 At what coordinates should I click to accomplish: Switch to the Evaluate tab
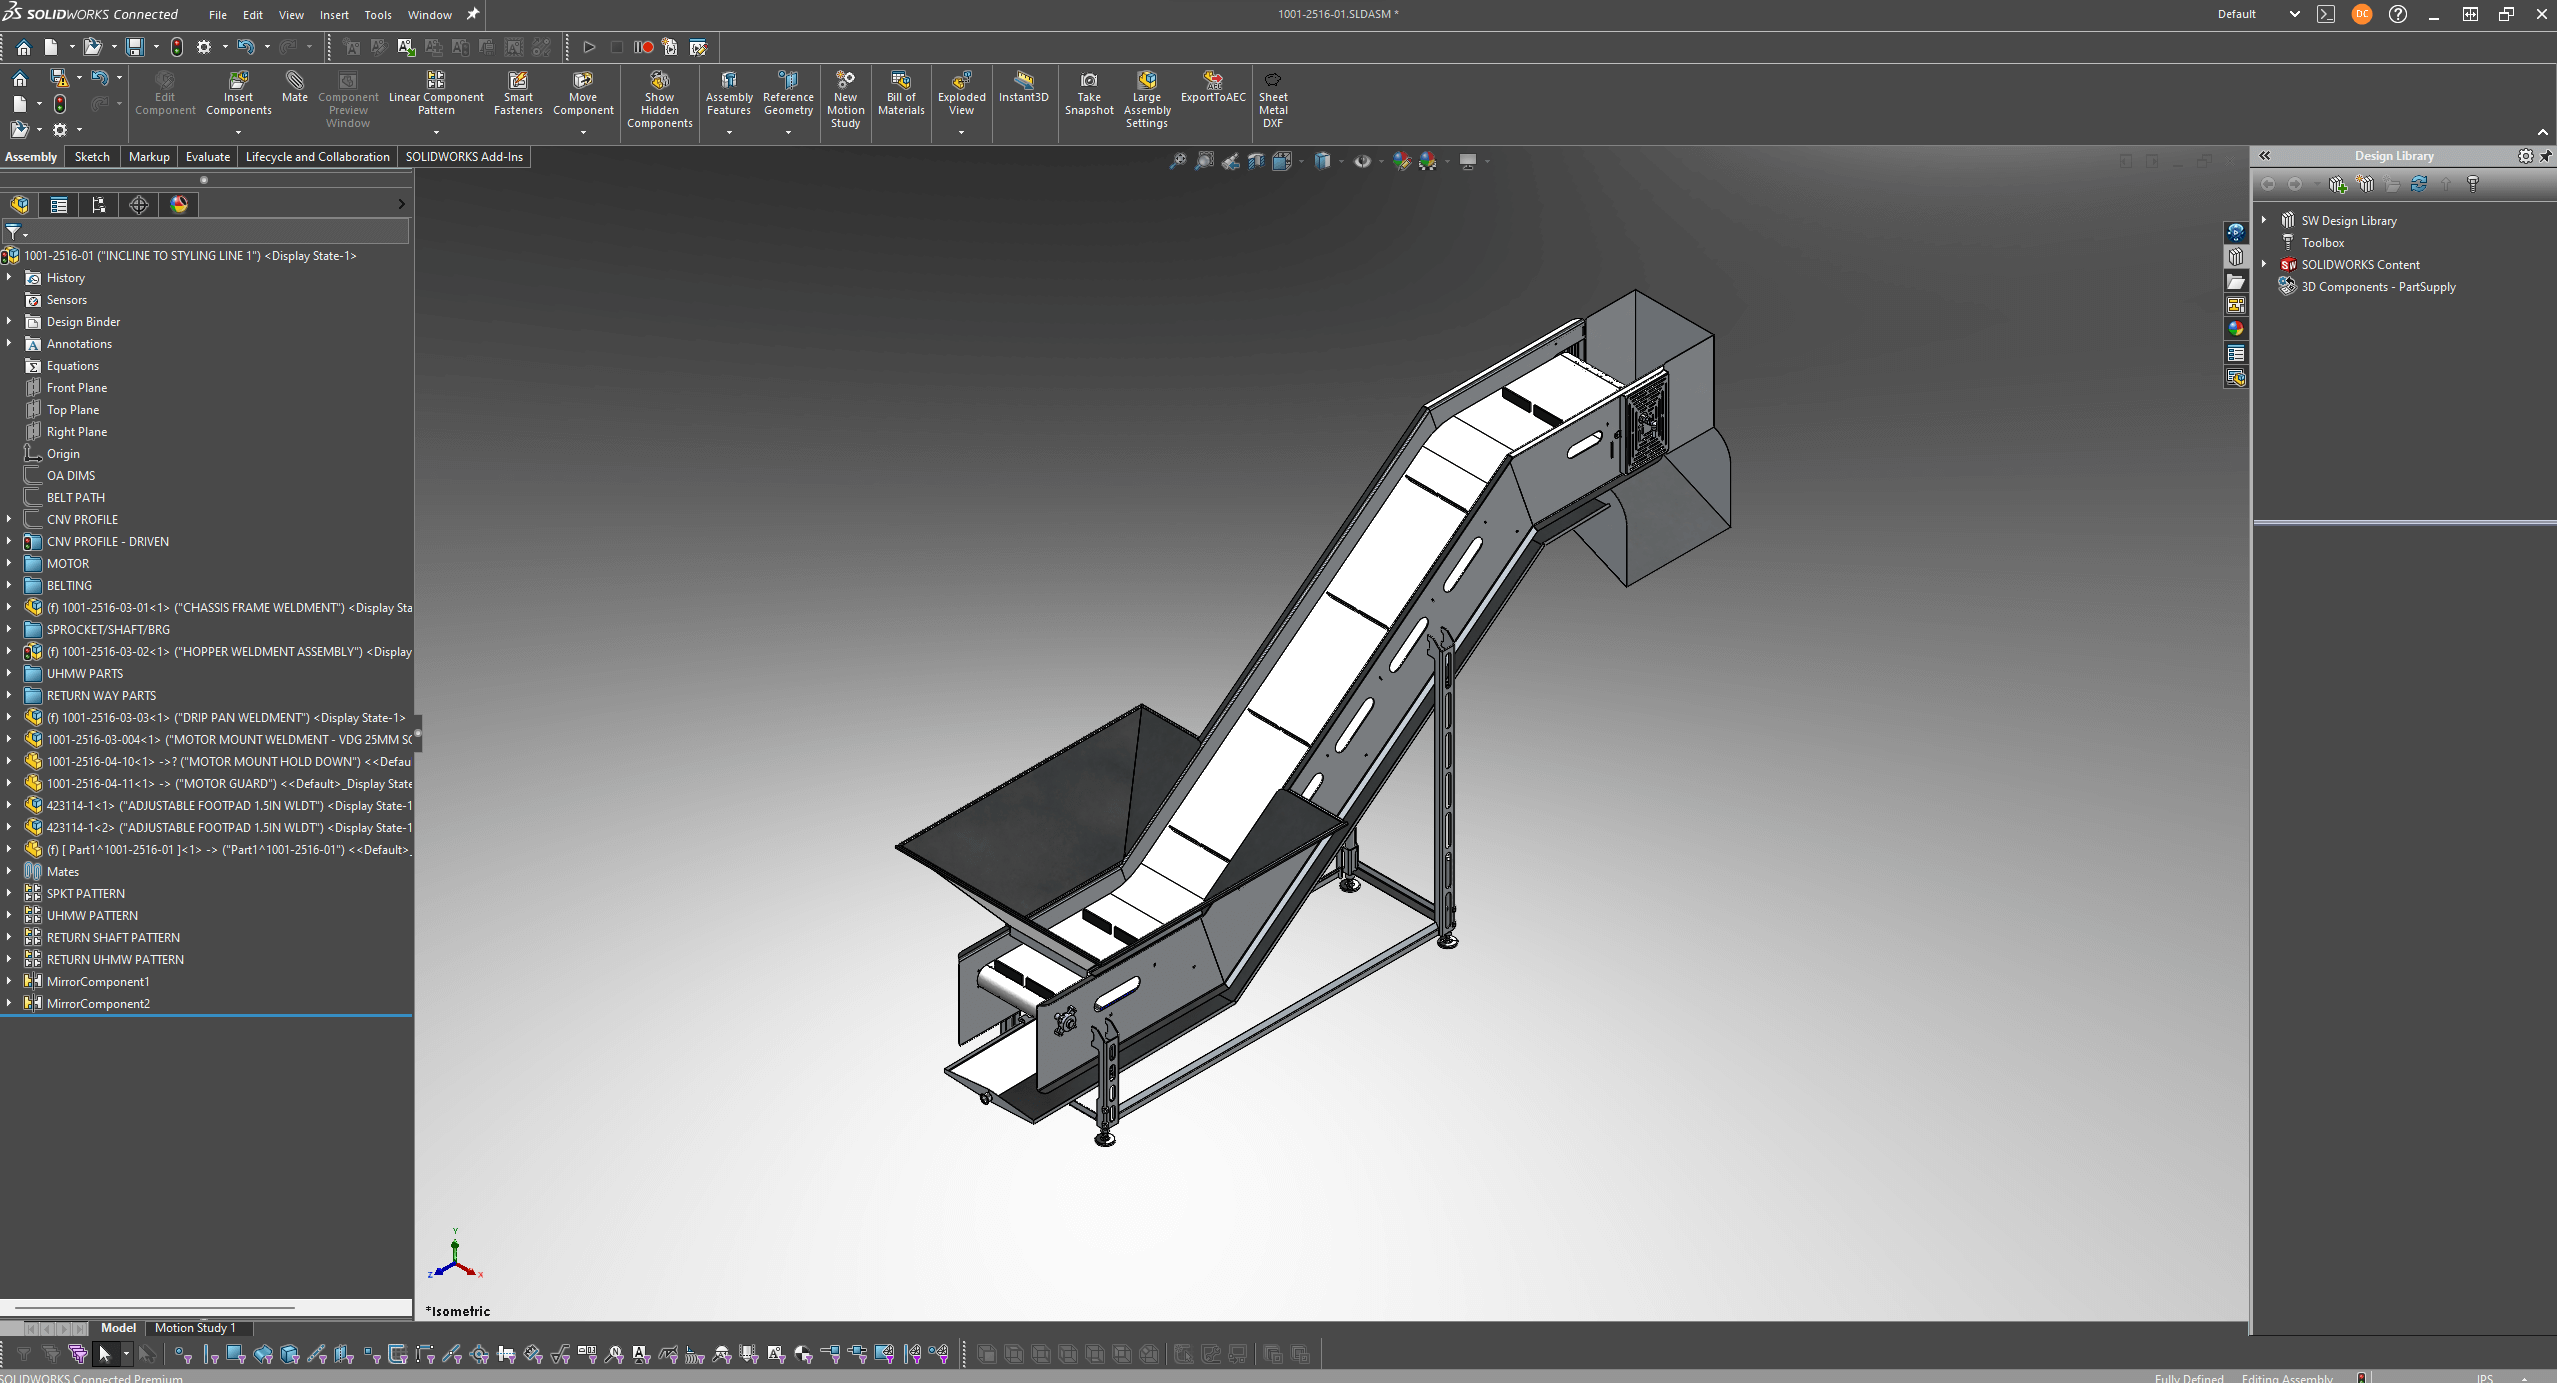click(207, 157)
